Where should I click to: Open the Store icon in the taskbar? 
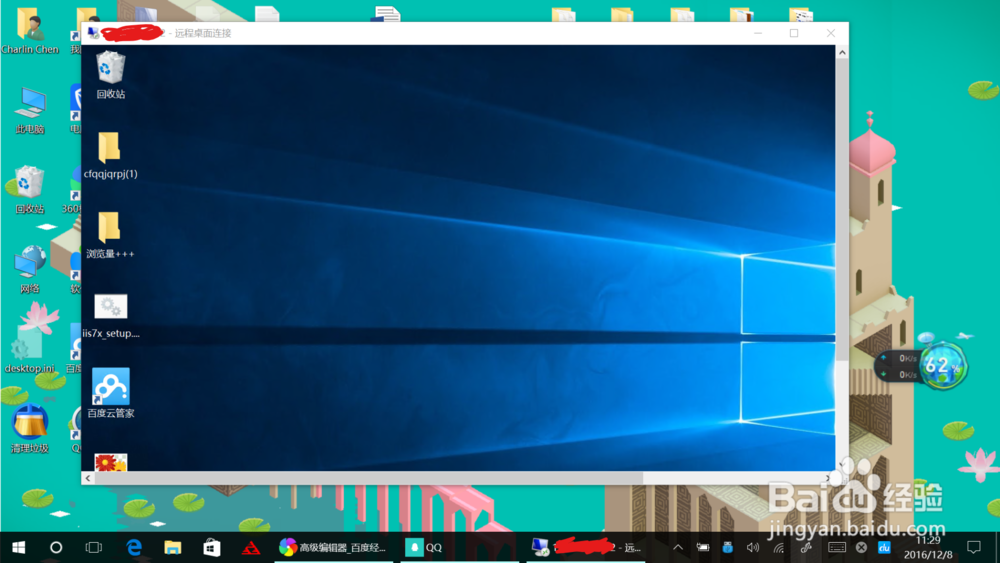point(212,547)
